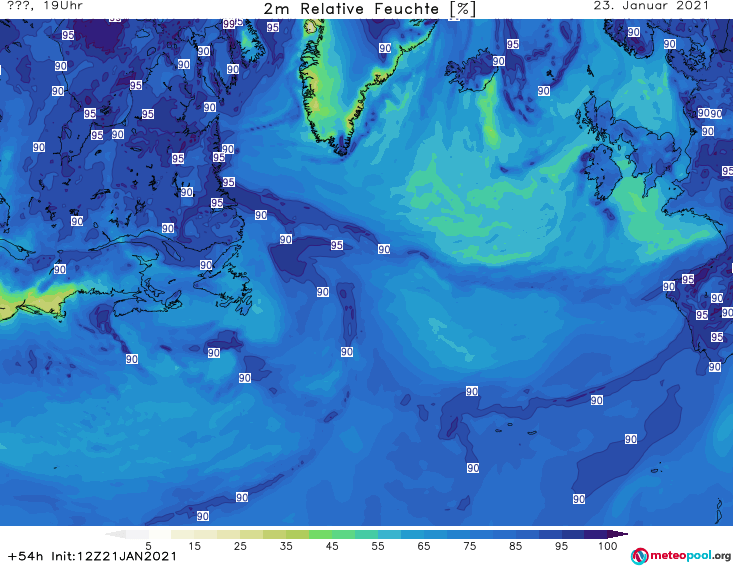733x566 pixels.
Task: Click the dark purple arrow end of legend
Action: click(618, 534)
